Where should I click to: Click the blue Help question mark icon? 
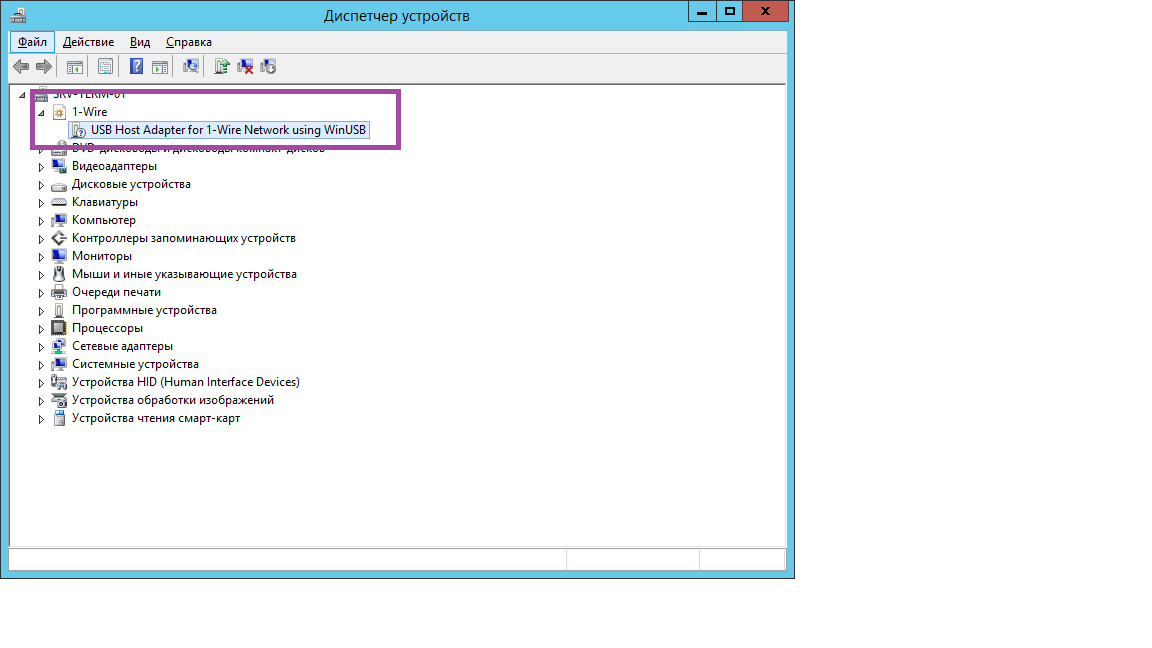(x=136, y=67)
